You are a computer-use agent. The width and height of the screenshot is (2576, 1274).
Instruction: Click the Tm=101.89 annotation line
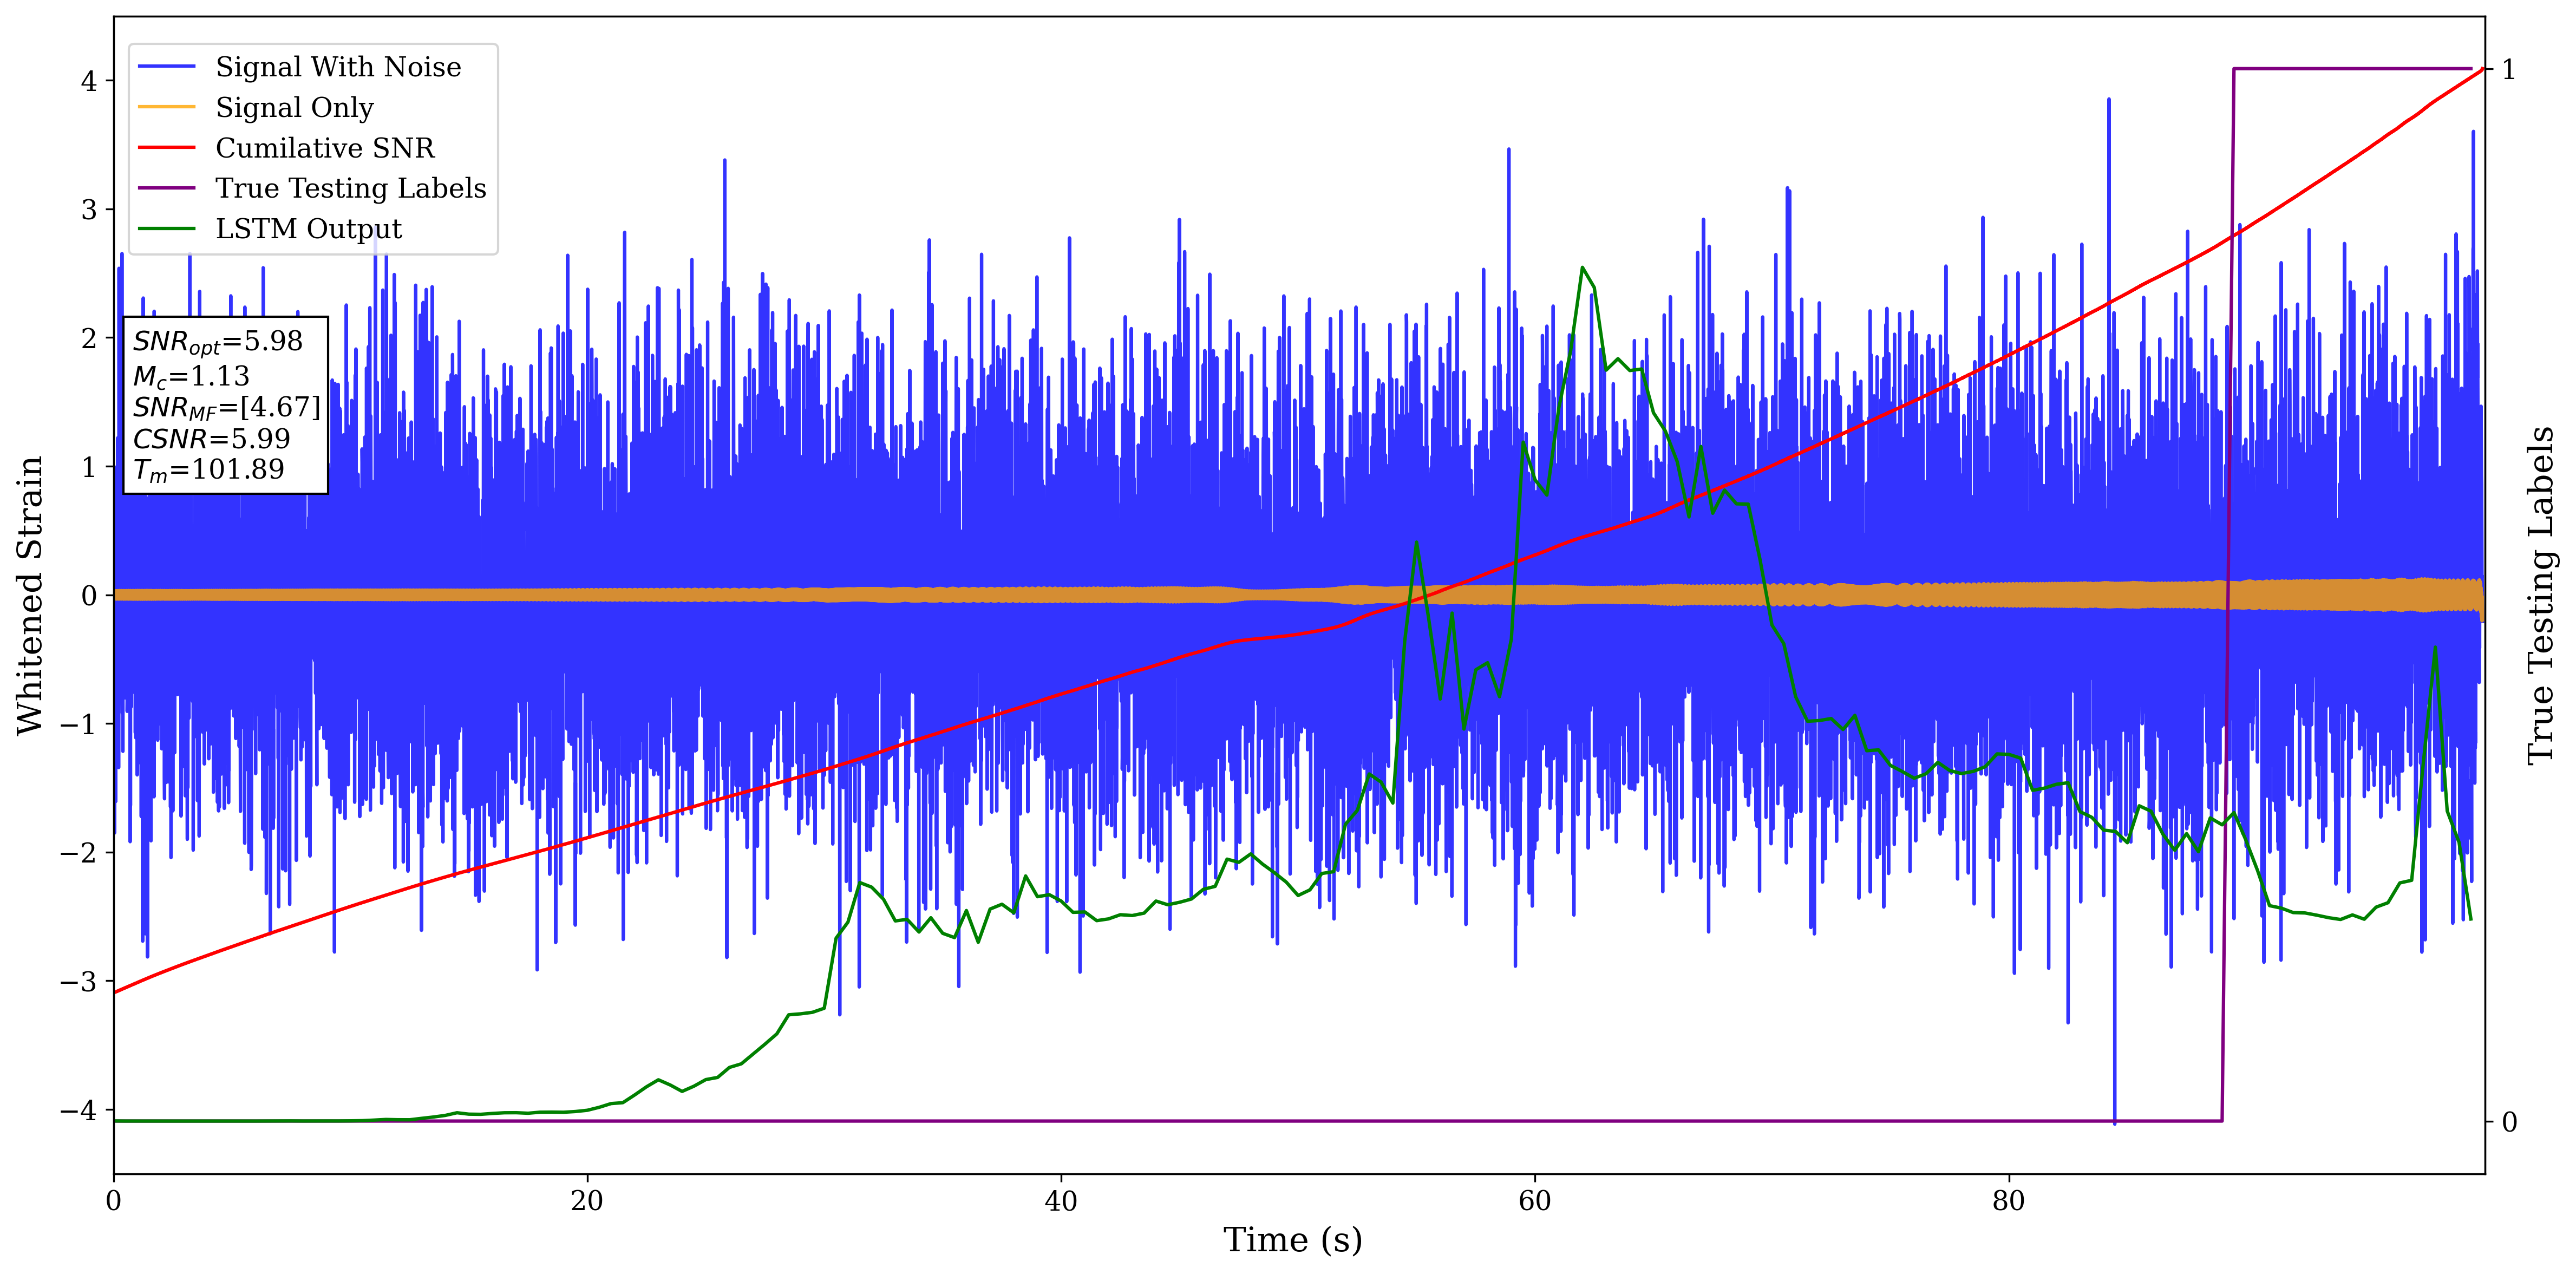coord(208,470)
